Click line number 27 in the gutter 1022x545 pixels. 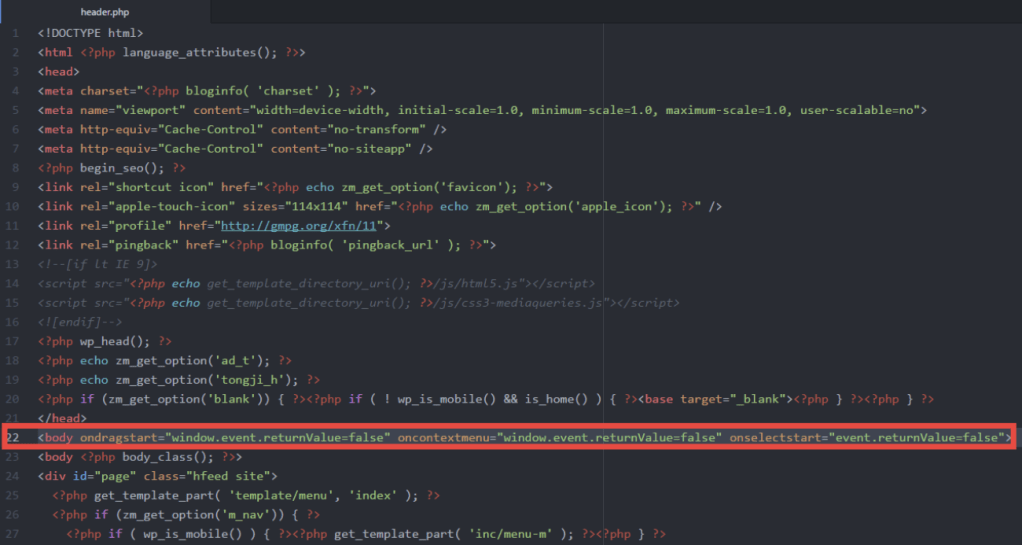tap(13, 533)
